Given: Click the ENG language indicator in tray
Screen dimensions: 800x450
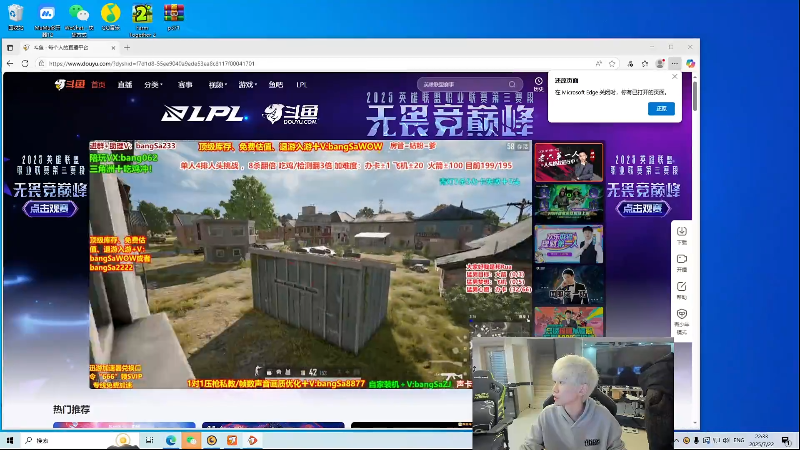Looking at the screenshot, I should [x=738, y=440].
